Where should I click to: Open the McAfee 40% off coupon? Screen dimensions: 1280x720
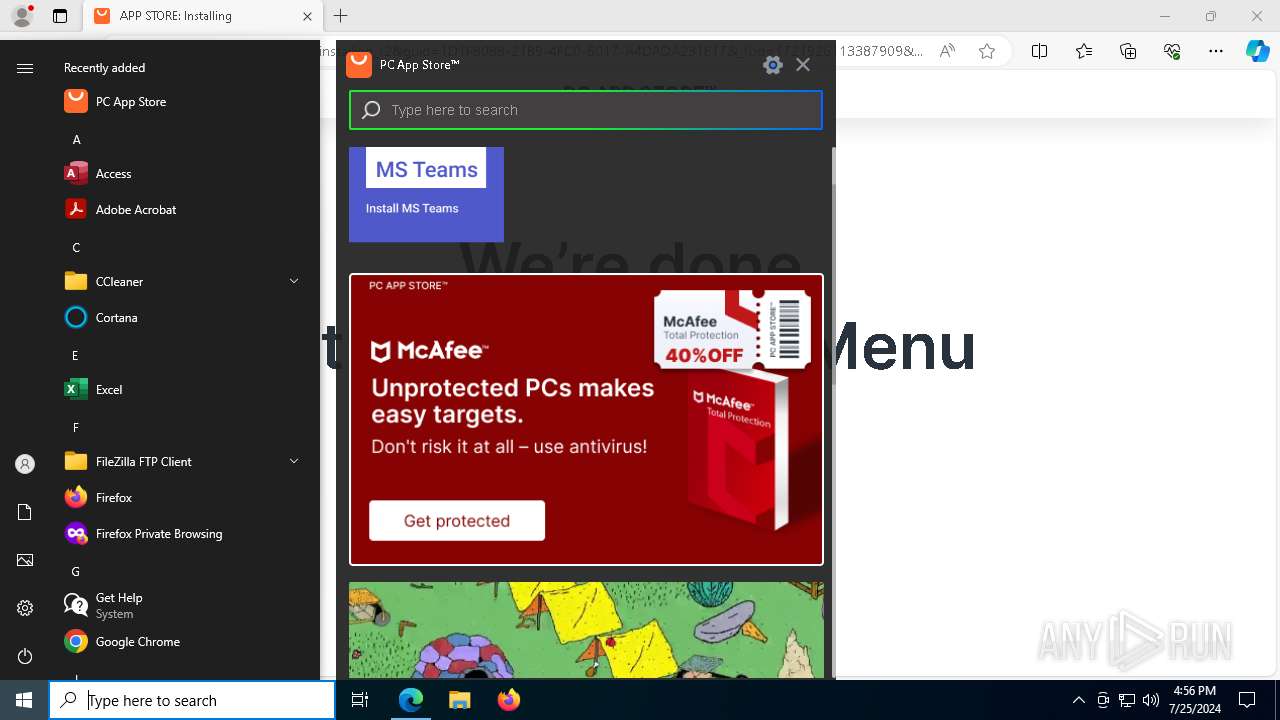click(732, 329)
